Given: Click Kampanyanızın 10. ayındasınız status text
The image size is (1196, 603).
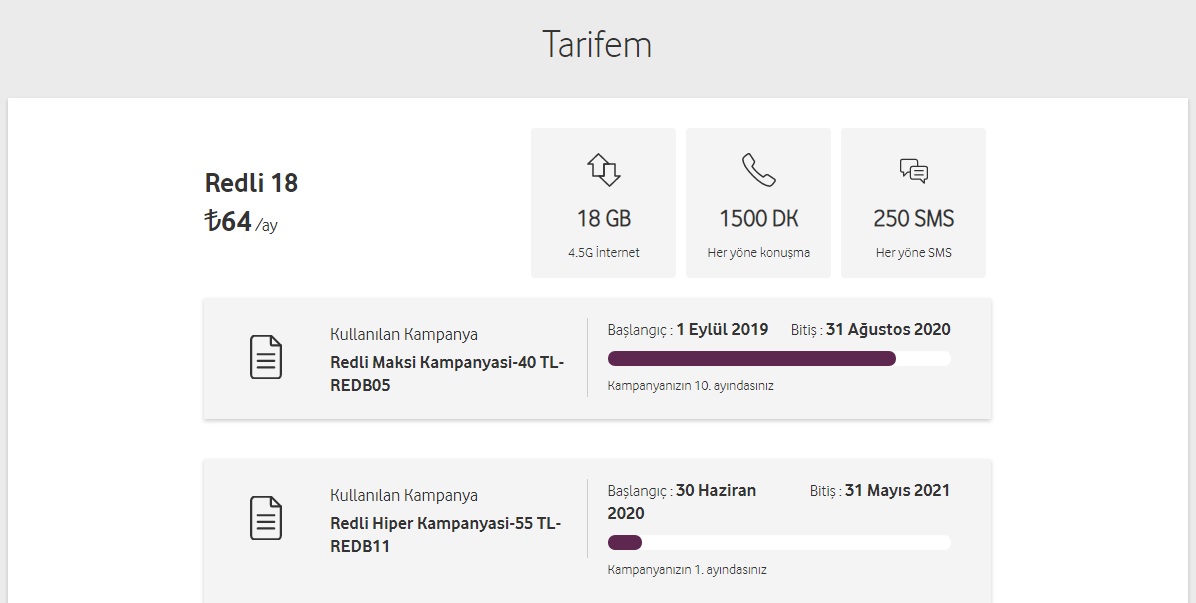Looking at the screenshot, I should point(690,386).
